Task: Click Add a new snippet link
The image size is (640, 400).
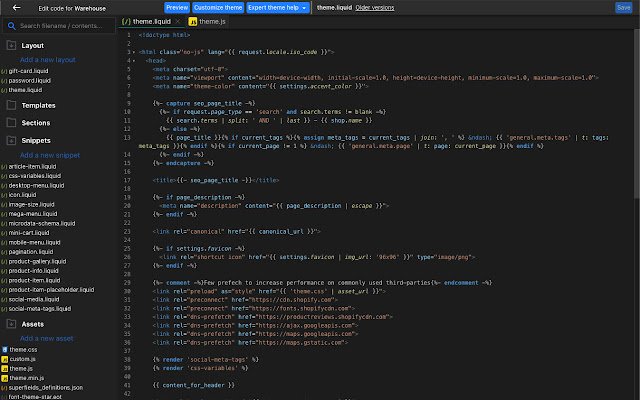Action: pos(50,155)
